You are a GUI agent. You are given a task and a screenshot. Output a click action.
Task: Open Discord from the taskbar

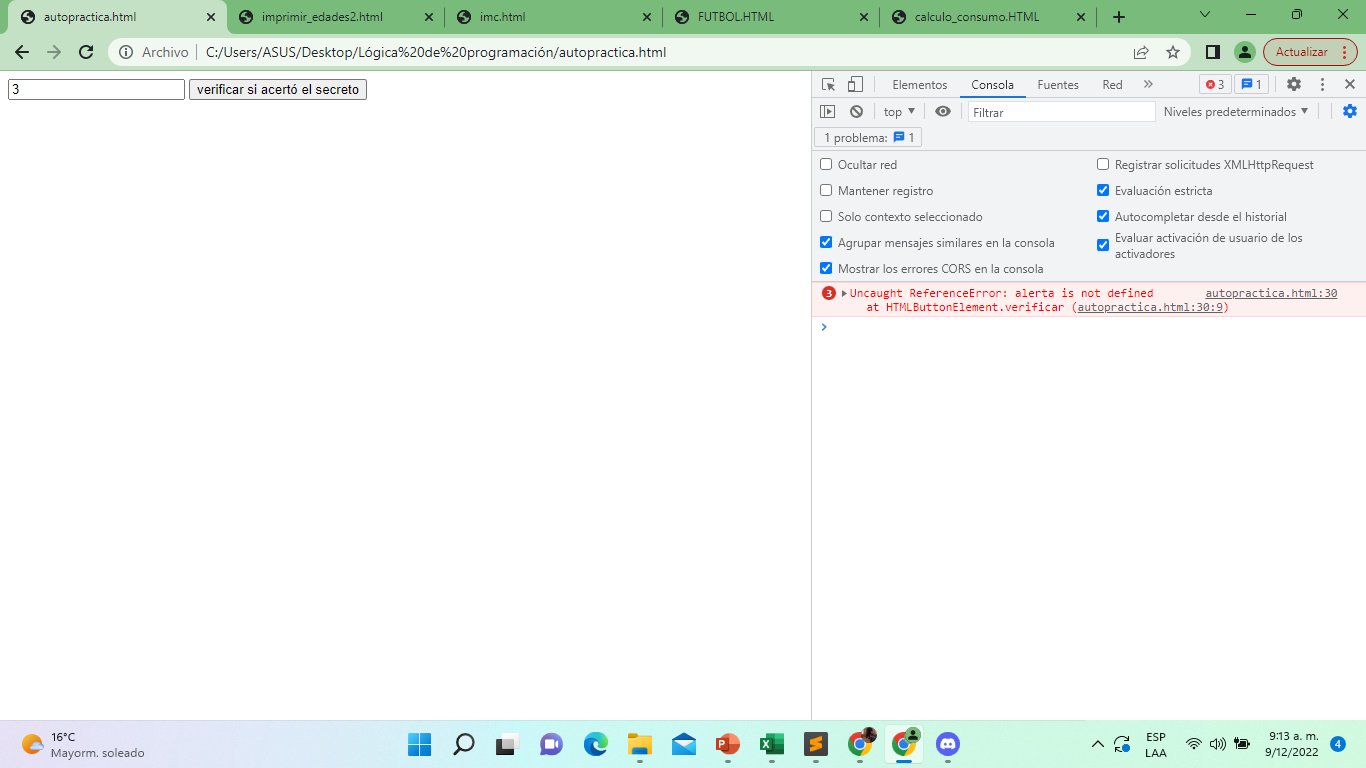coord(948,744)
